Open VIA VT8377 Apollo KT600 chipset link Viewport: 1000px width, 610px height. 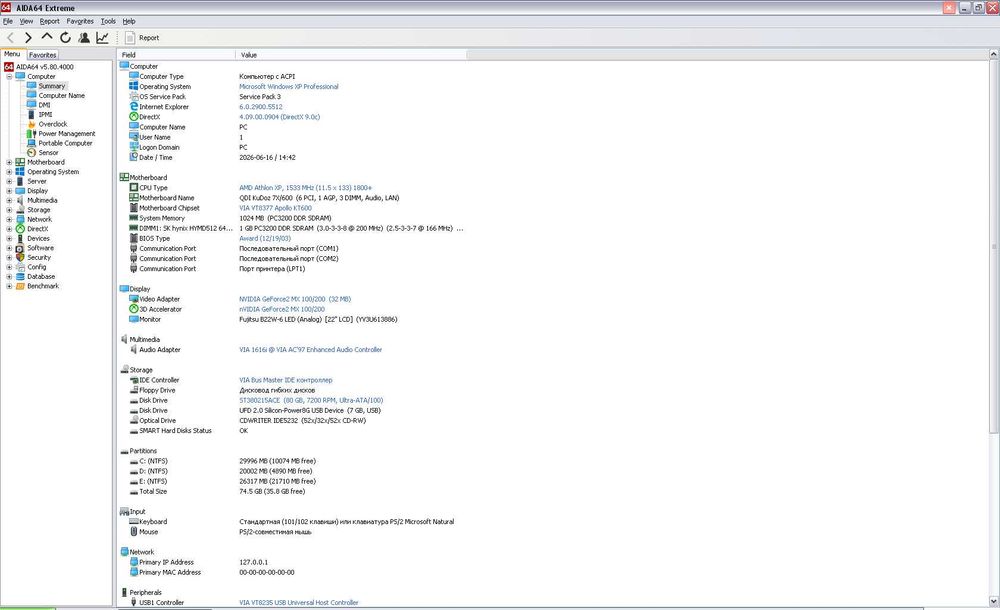pyautogui.click(x=276, y=208)
